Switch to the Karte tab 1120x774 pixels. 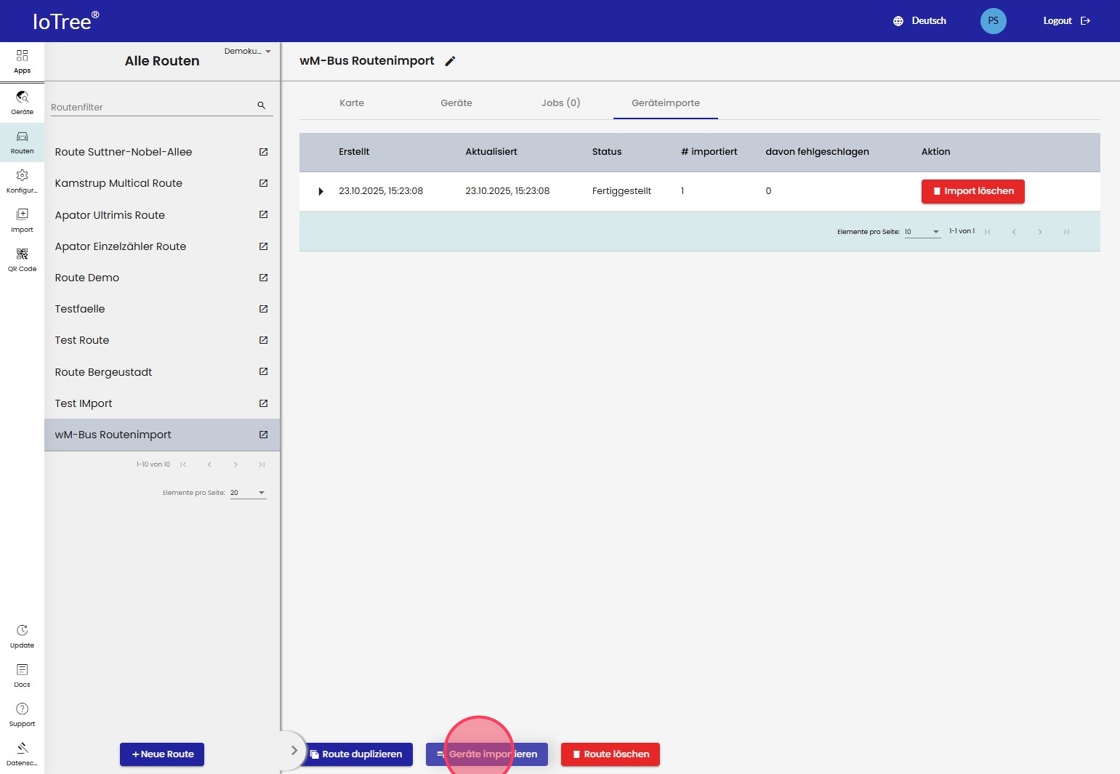coord(352,103)
